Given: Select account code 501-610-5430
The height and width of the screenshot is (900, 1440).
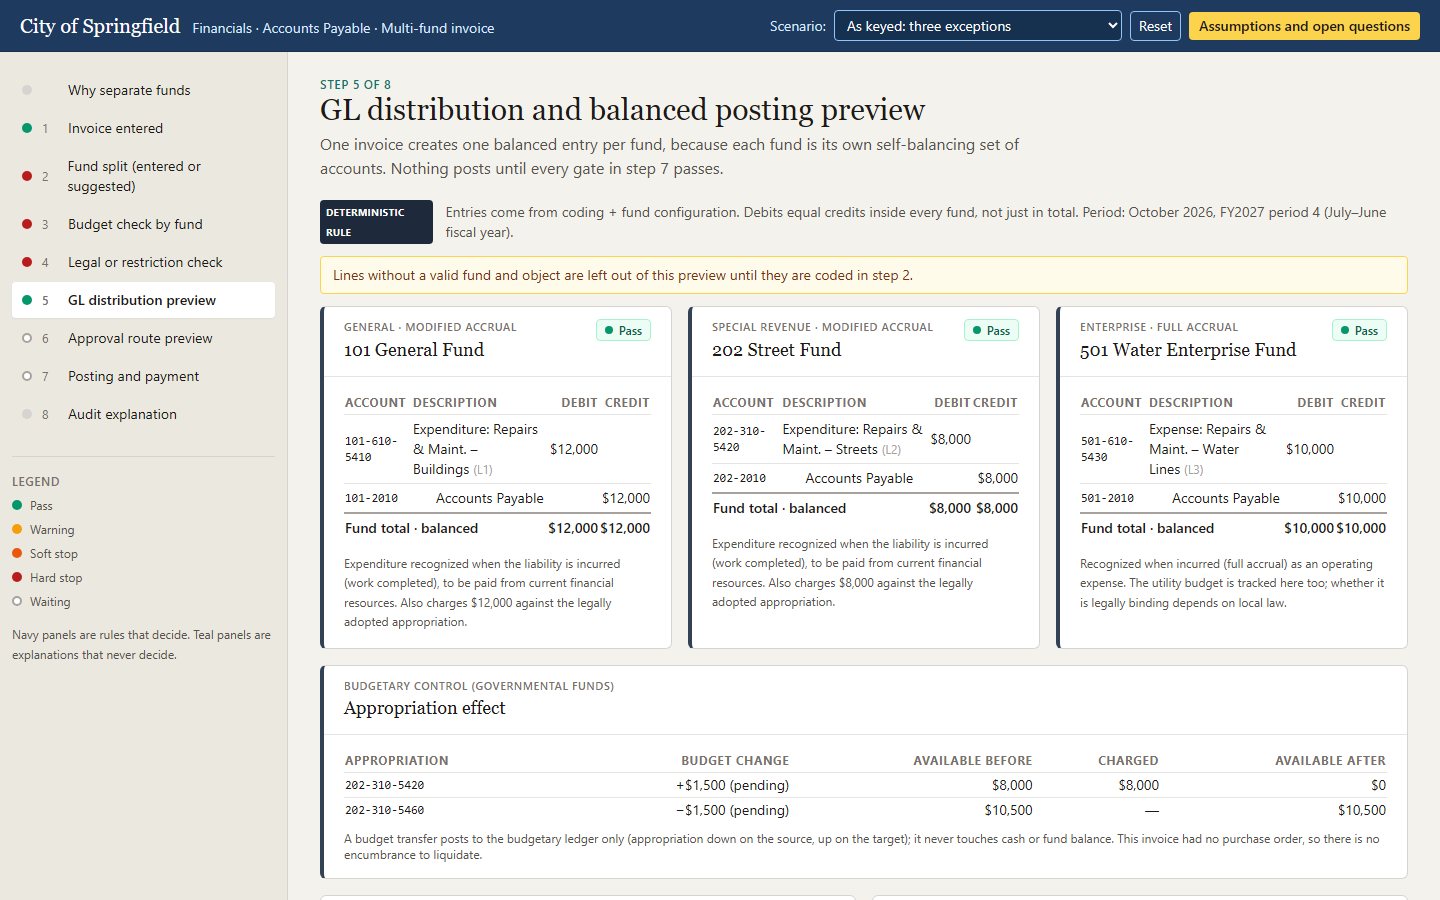Looking at the screenshot, I should pos(1107,449).
